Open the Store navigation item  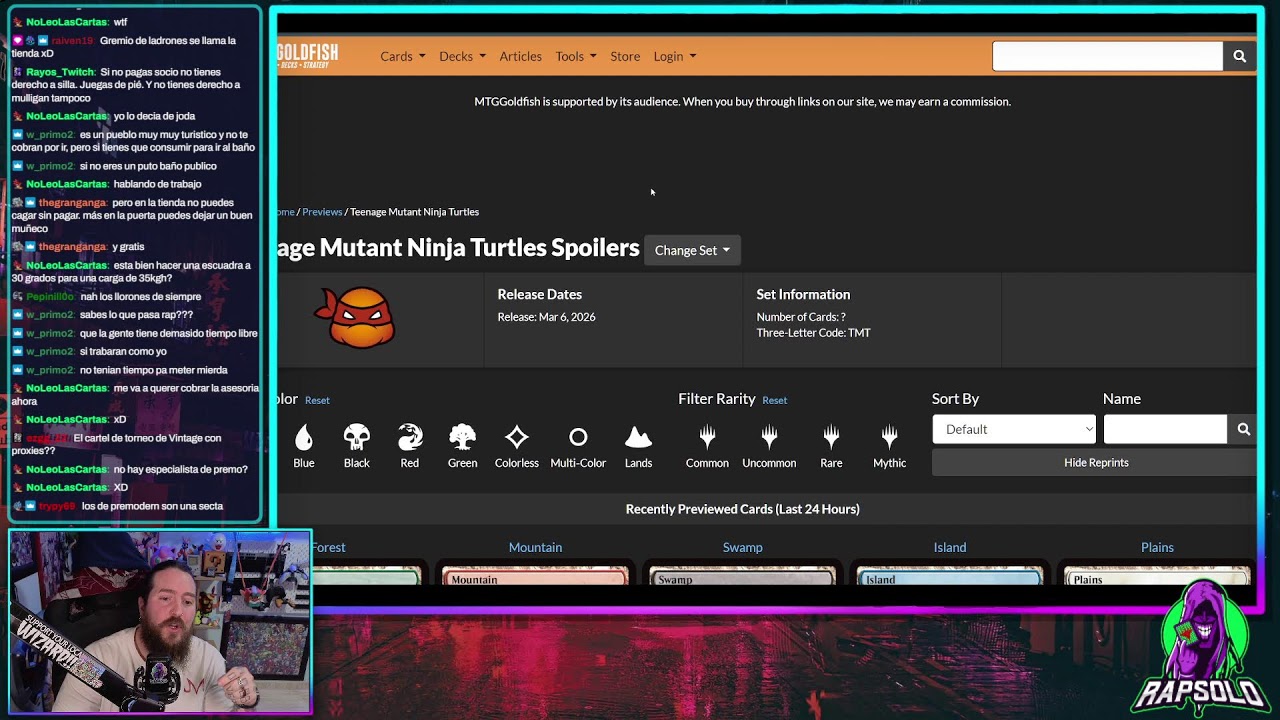pyautogui.click(x=625, y=56)
